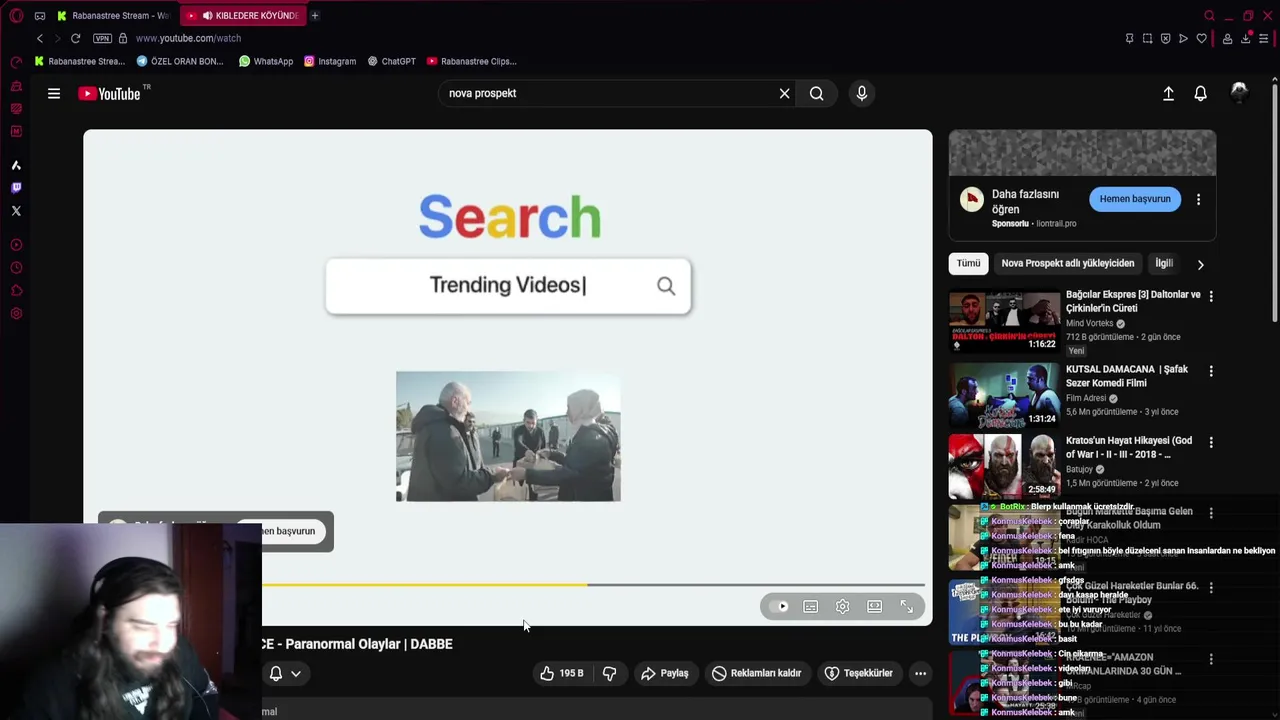Open the YouTube hamburger guide menu

point(54,93)
